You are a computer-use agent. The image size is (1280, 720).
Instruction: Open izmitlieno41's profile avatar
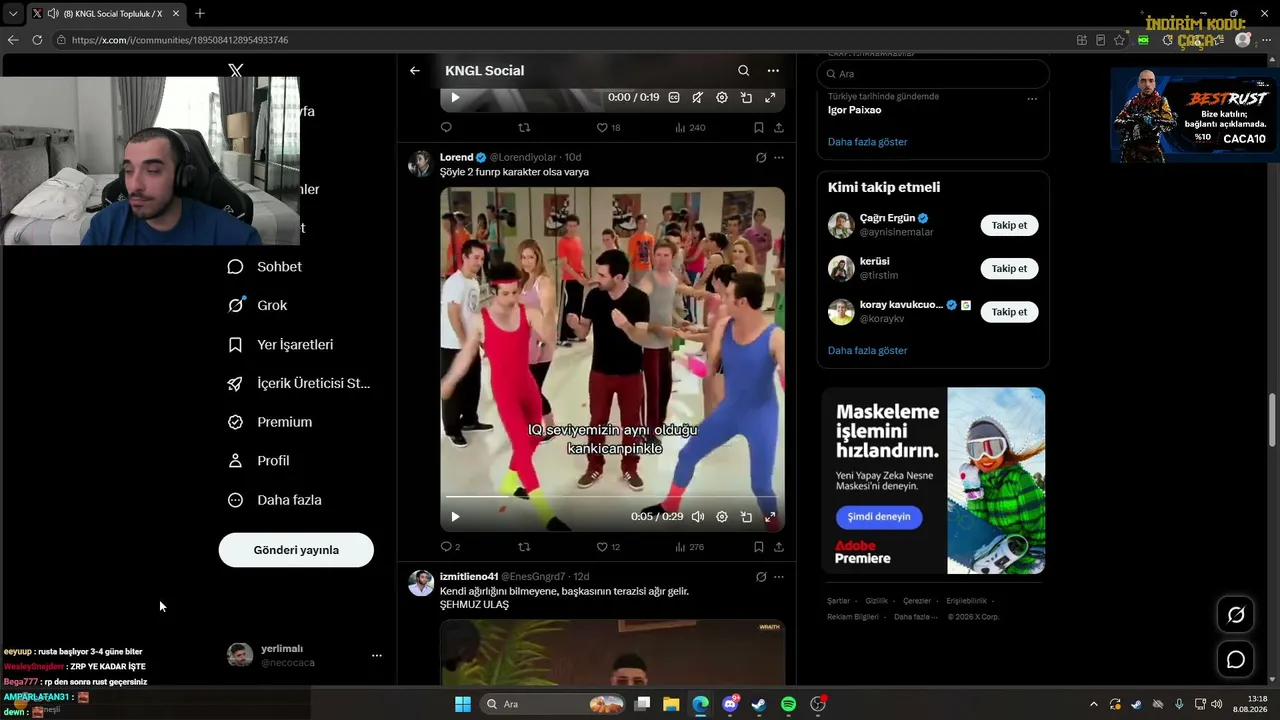click(x=421, y=583)
